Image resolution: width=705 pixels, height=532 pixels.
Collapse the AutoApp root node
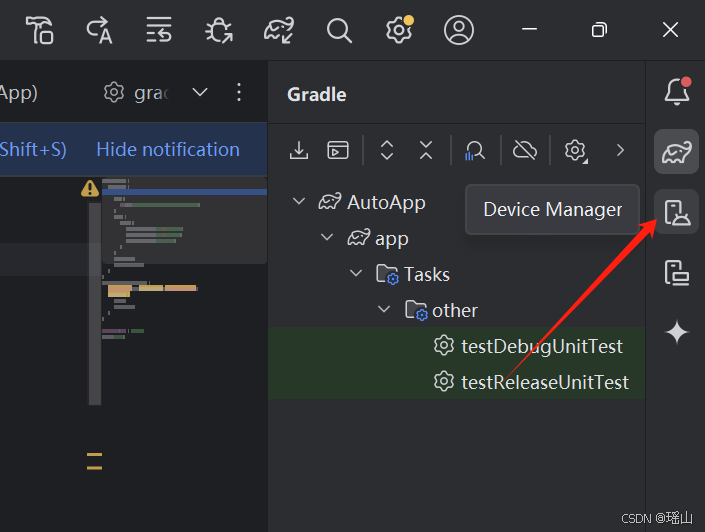point(299,201)
